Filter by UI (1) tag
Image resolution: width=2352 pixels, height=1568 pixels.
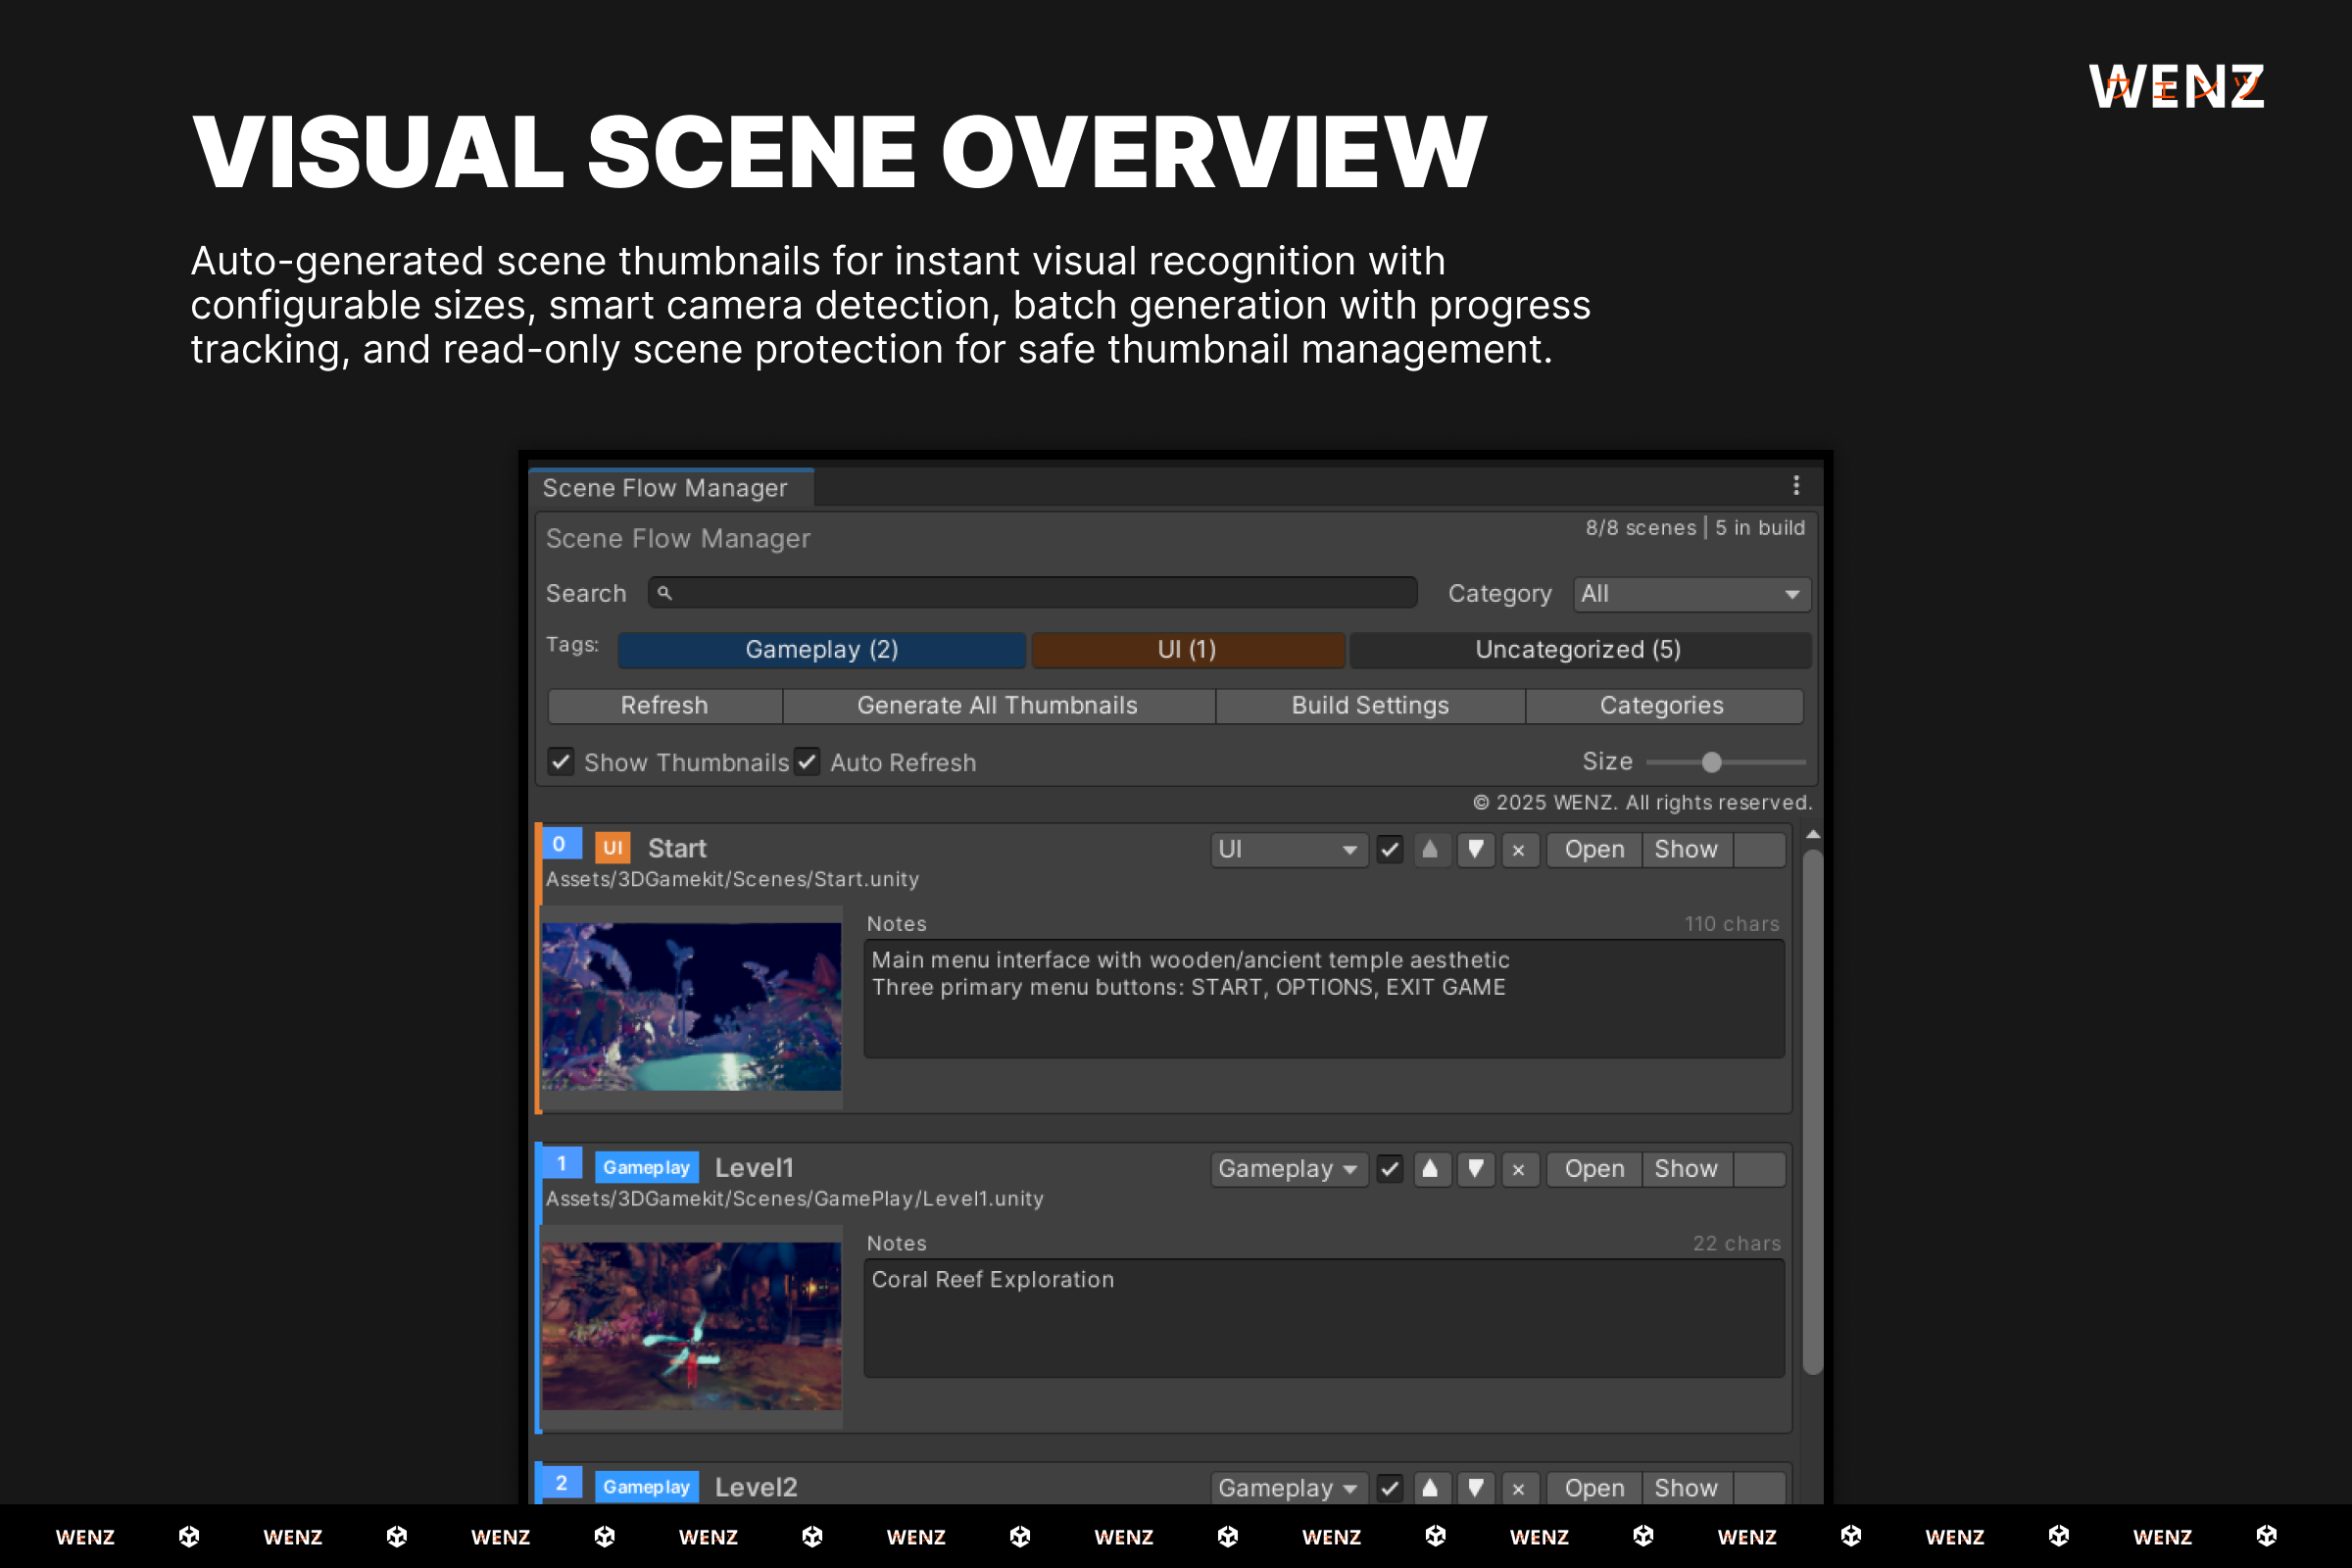click(1187, 649)
